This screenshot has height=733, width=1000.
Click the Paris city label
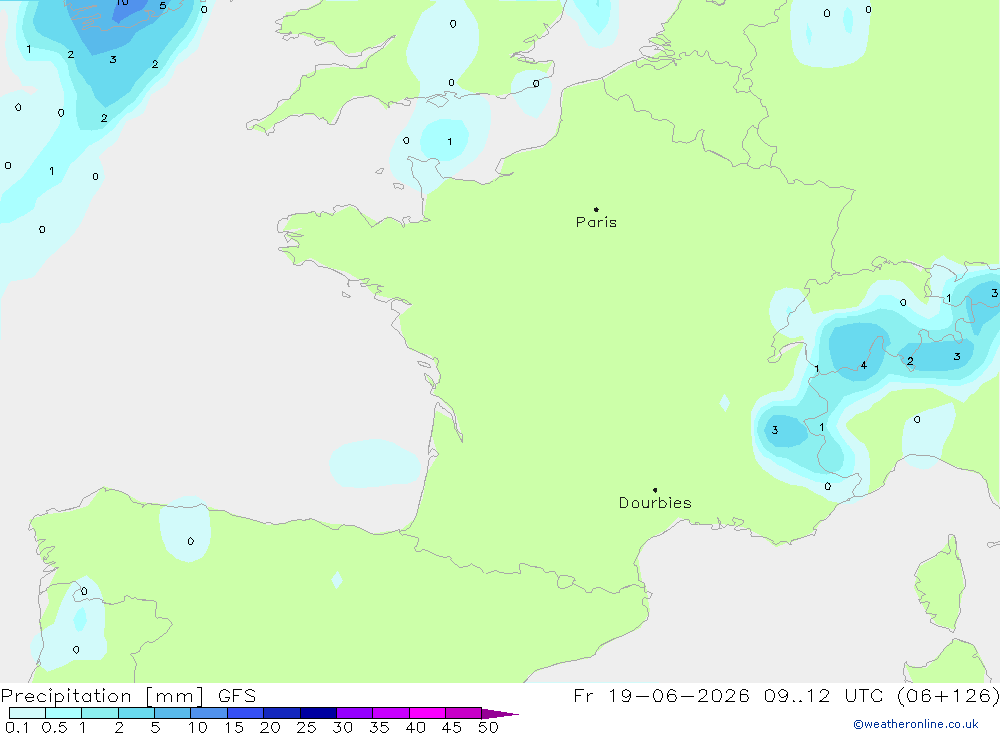pos(596,222)
